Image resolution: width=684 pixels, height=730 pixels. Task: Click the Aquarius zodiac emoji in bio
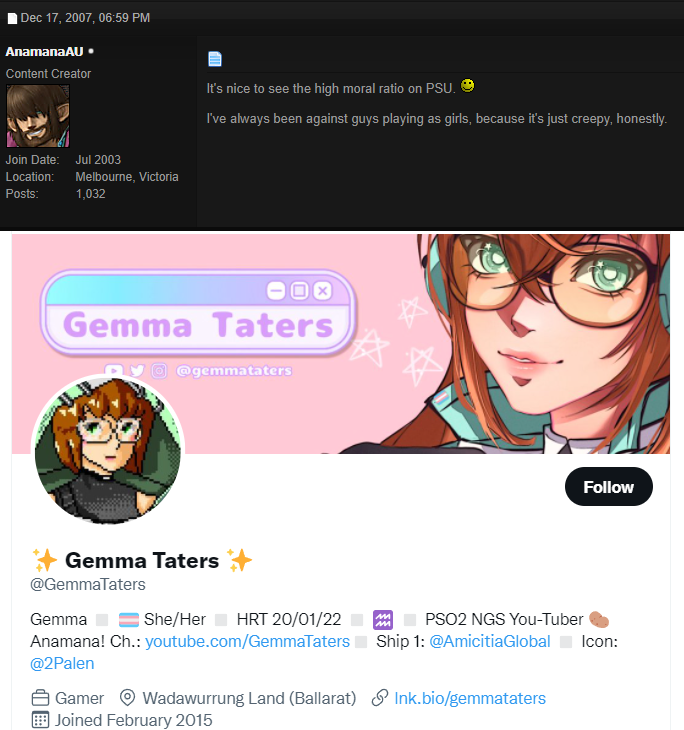coord(383,620)
